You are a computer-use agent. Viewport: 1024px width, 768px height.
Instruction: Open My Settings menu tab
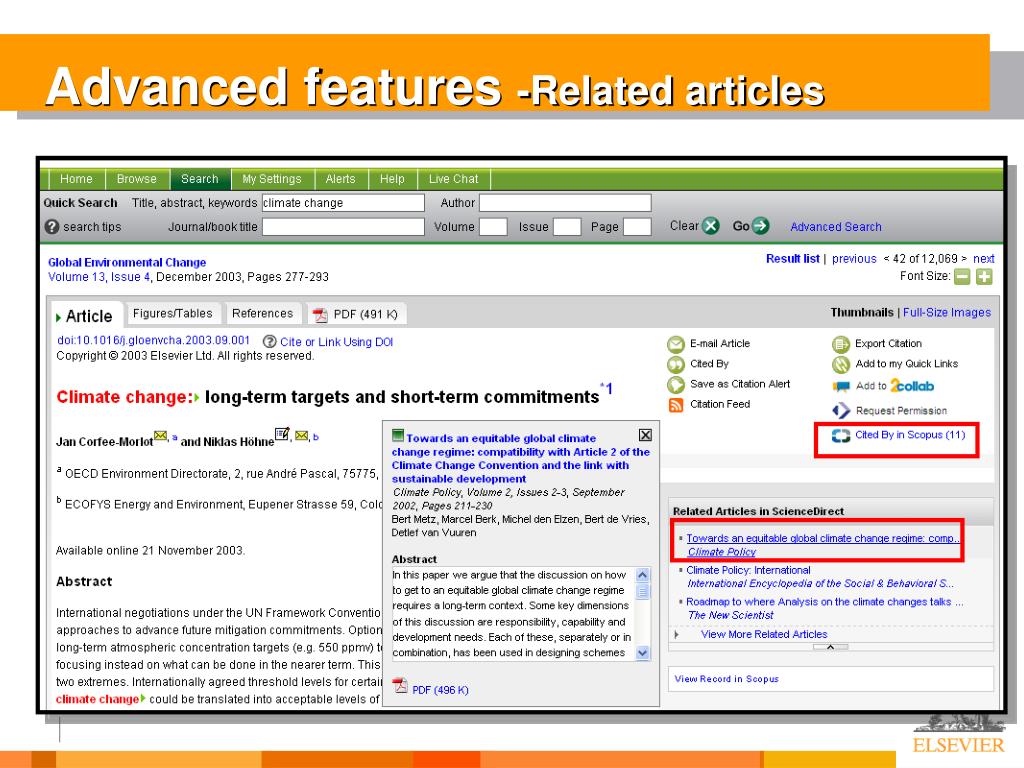(272, 179)
